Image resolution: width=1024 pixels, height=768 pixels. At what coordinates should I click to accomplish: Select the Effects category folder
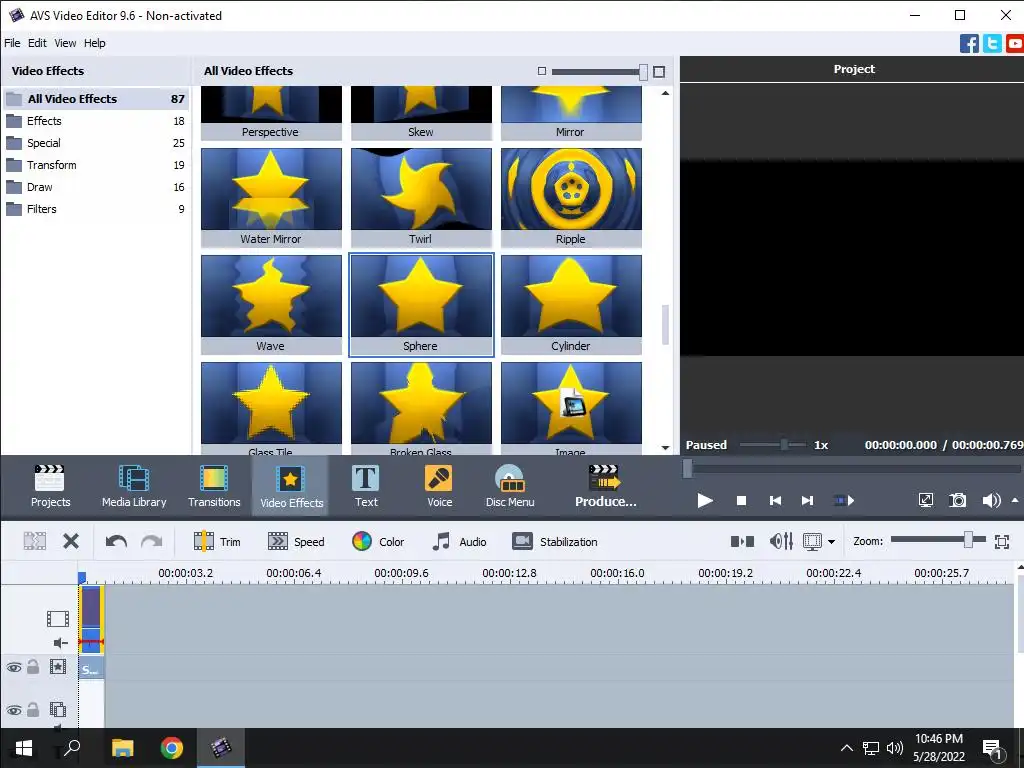(x=96, y=121)
